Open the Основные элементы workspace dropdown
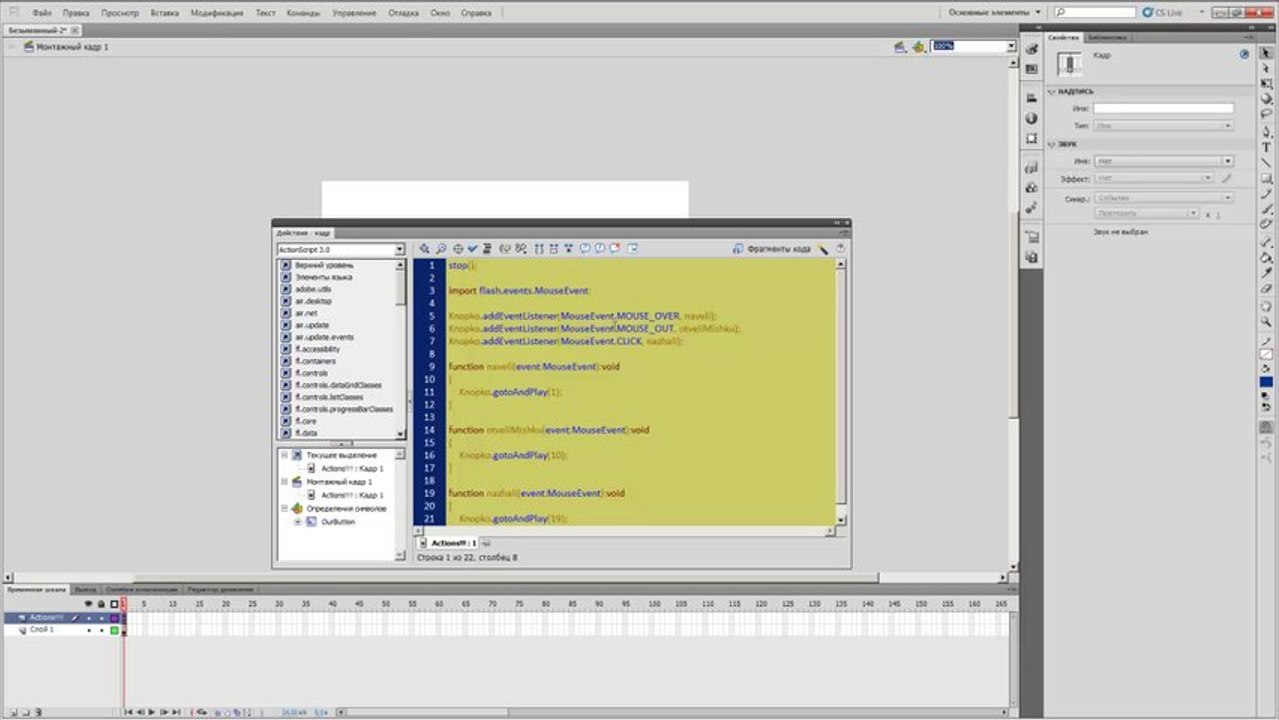This screenshot has width=1279, height=720. (x=995, y=12)
